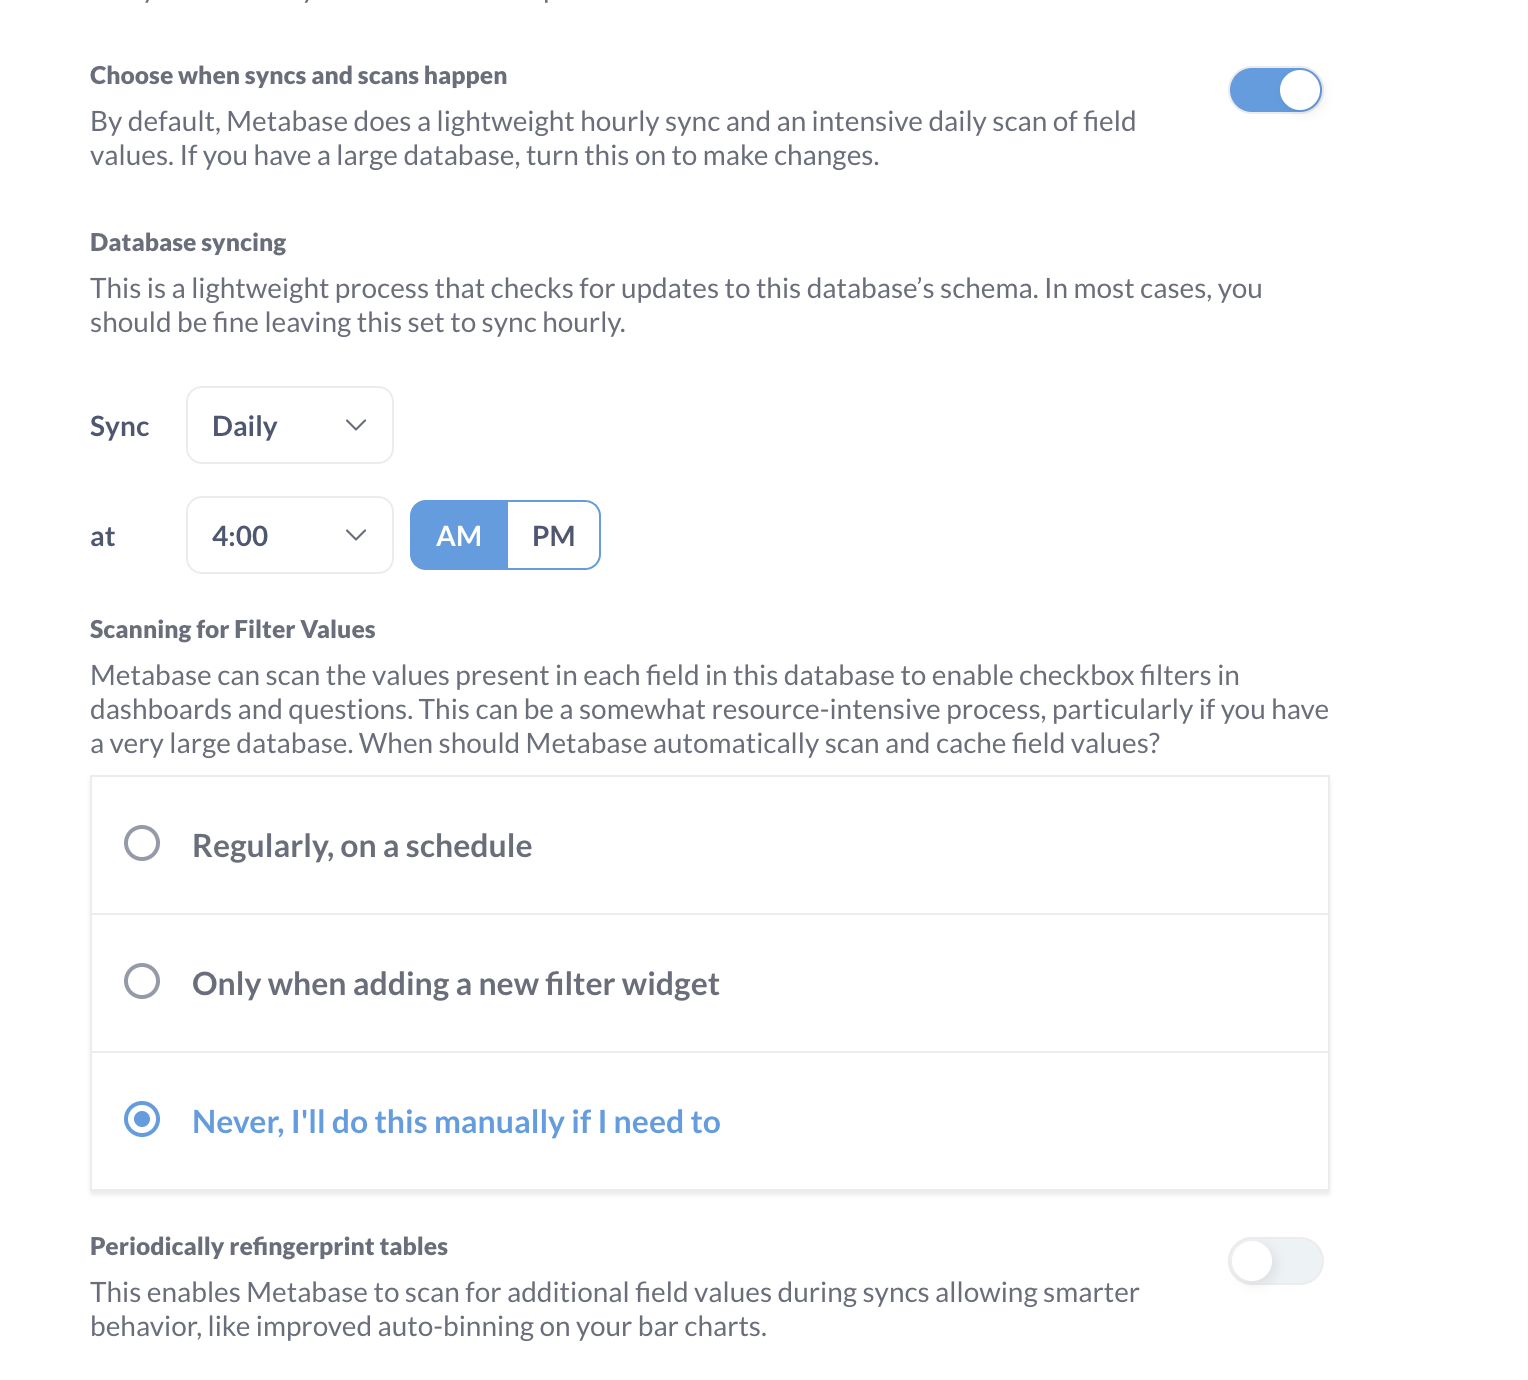Click the 'Never, I'll do this manually' text
This screenshot has width=1528, height=1380.
pos(456,1122)
